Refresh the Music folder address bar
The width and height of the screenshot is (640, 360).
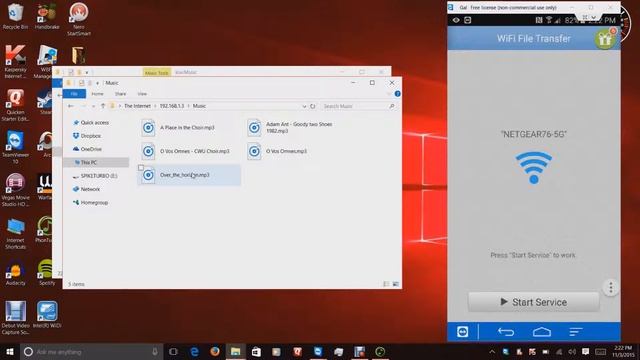coord(313,106)
